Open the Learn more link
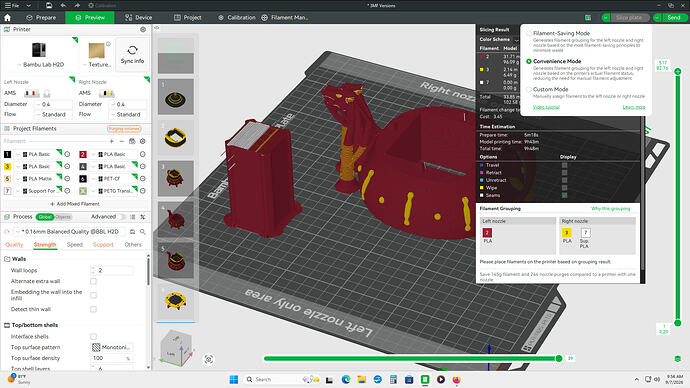 [634, 107]
